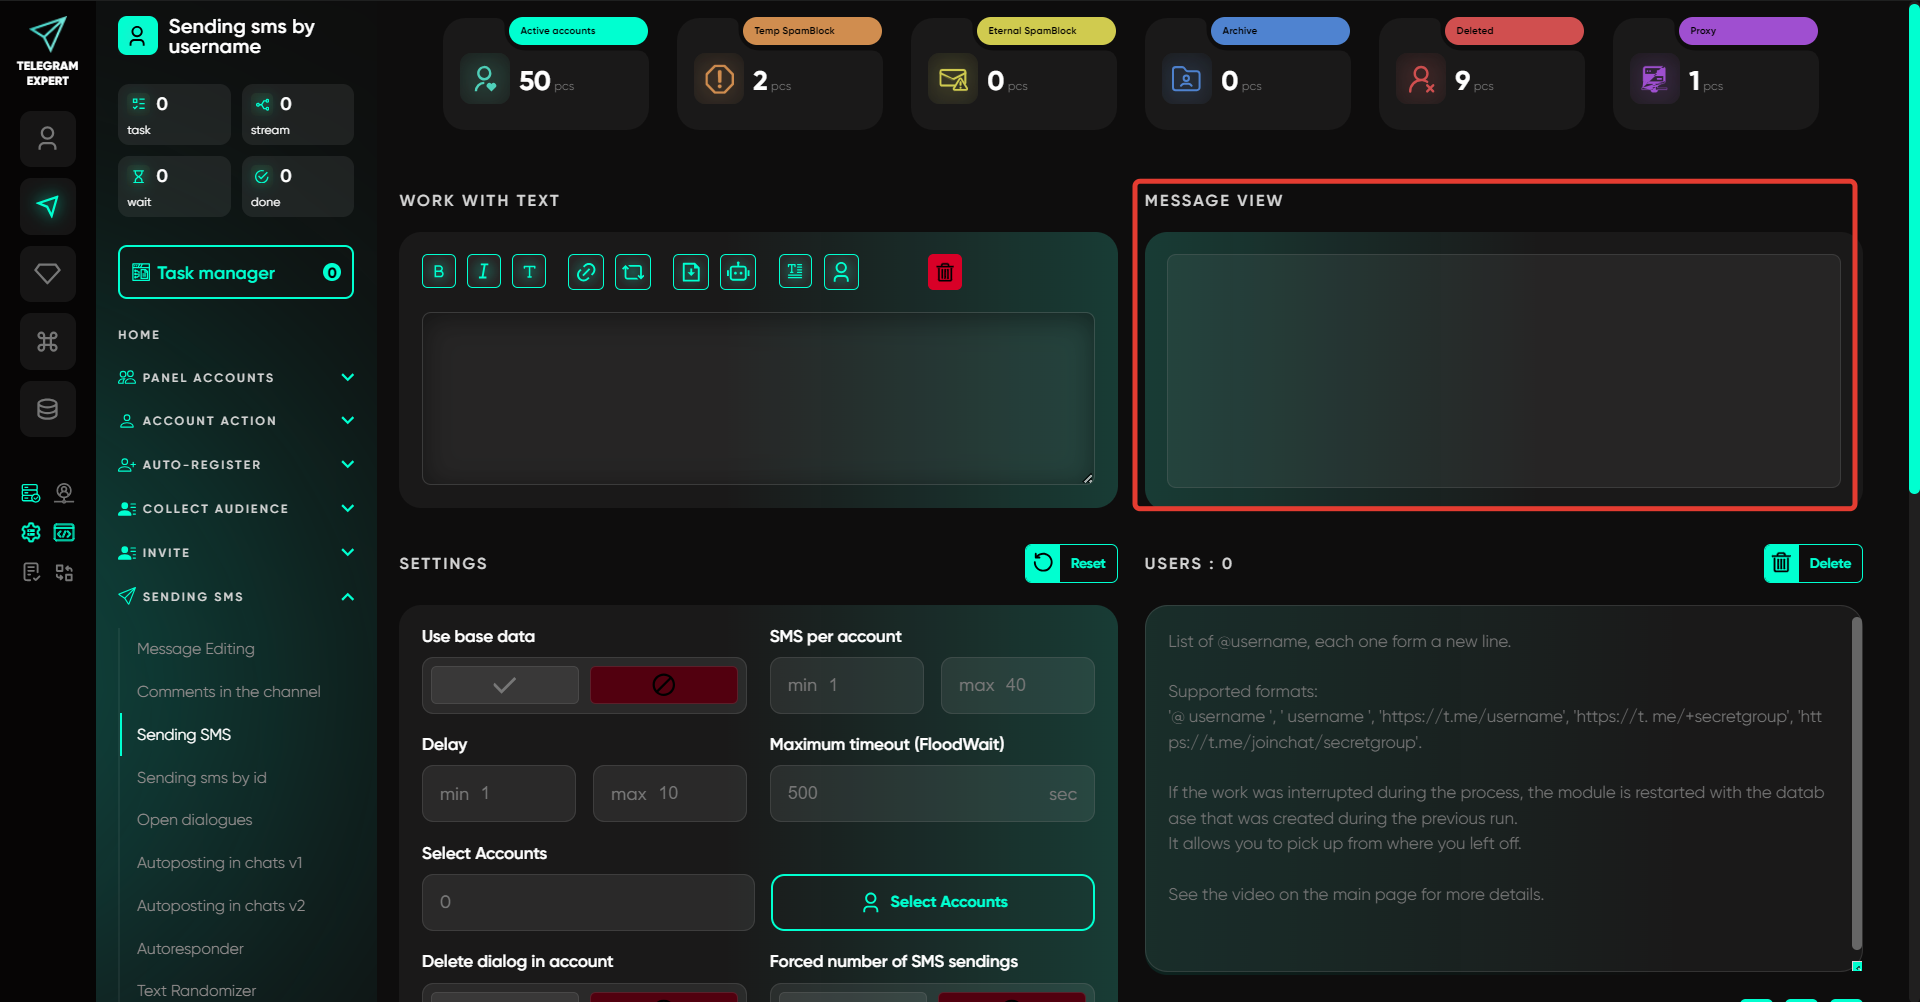This screenshot has width=1920, height=1002.
Task: Enable Use base data with checkmark
Action: [x=505, y=685]
